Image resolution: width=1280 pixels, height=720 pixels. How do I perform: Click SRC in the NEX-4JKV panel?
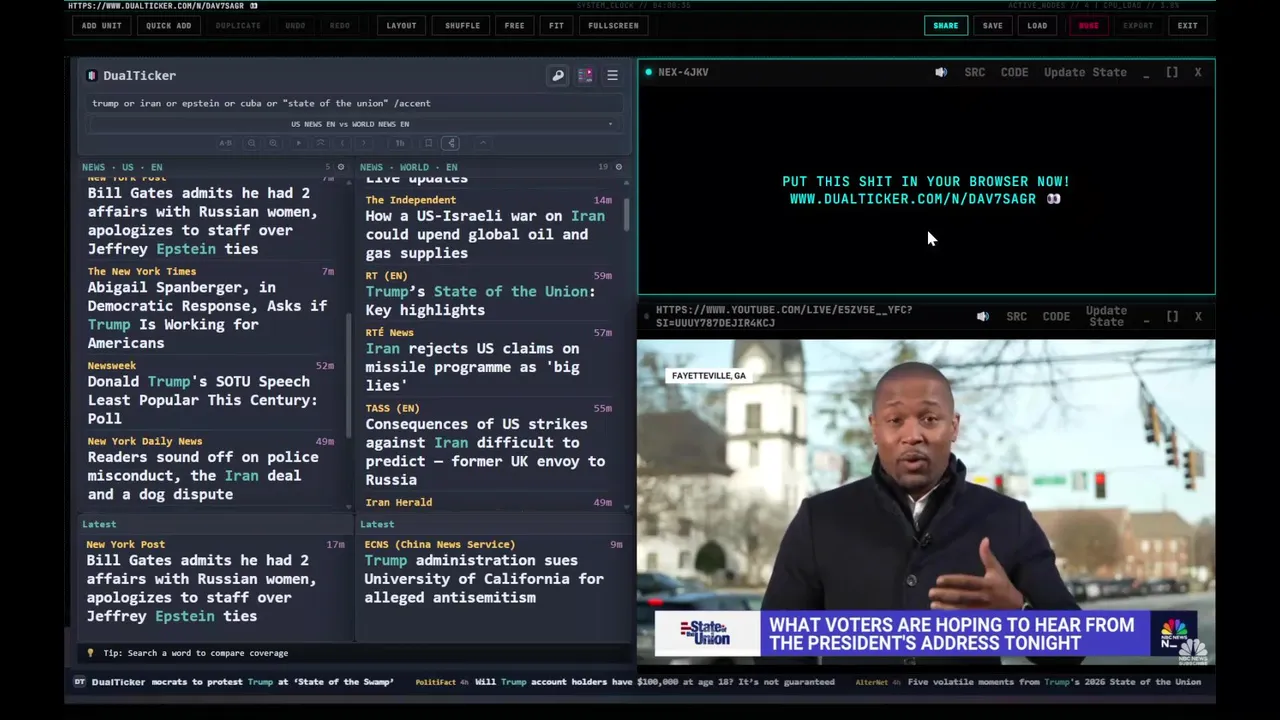coord(975,72)
